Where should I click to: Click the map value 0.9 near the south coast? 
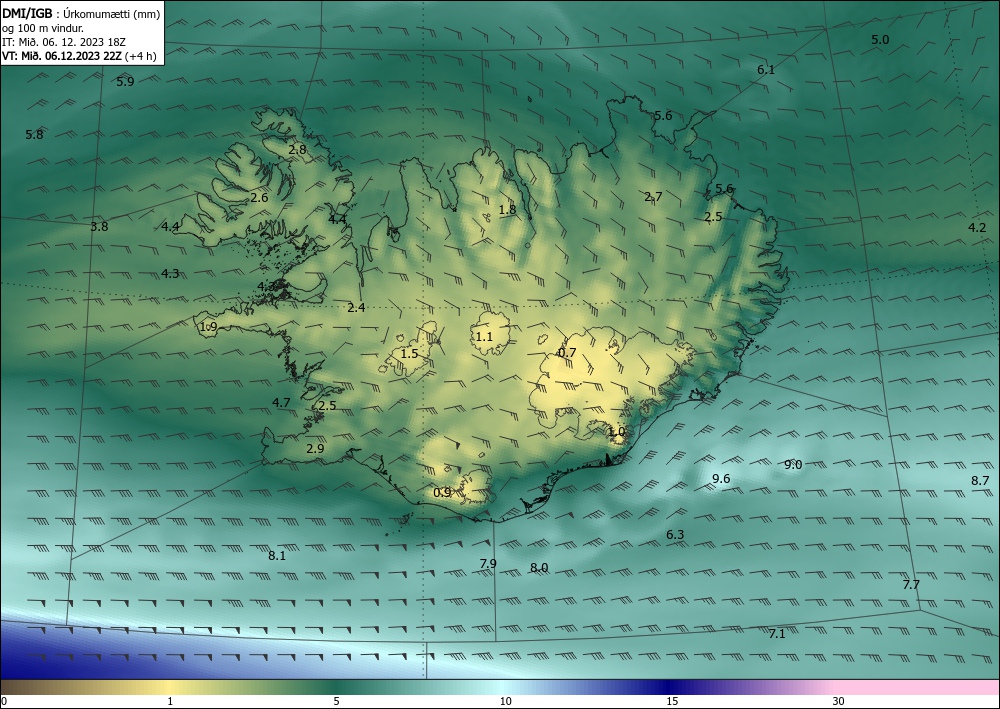[442, 492]
